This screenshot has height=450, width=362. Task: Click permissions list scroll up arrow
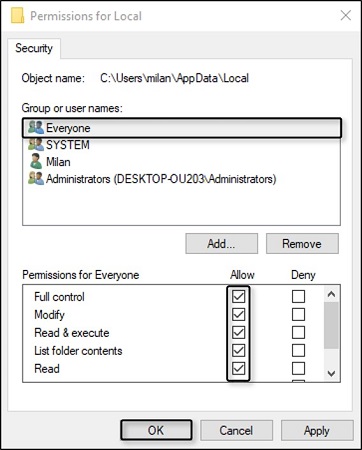coord(331,294)
